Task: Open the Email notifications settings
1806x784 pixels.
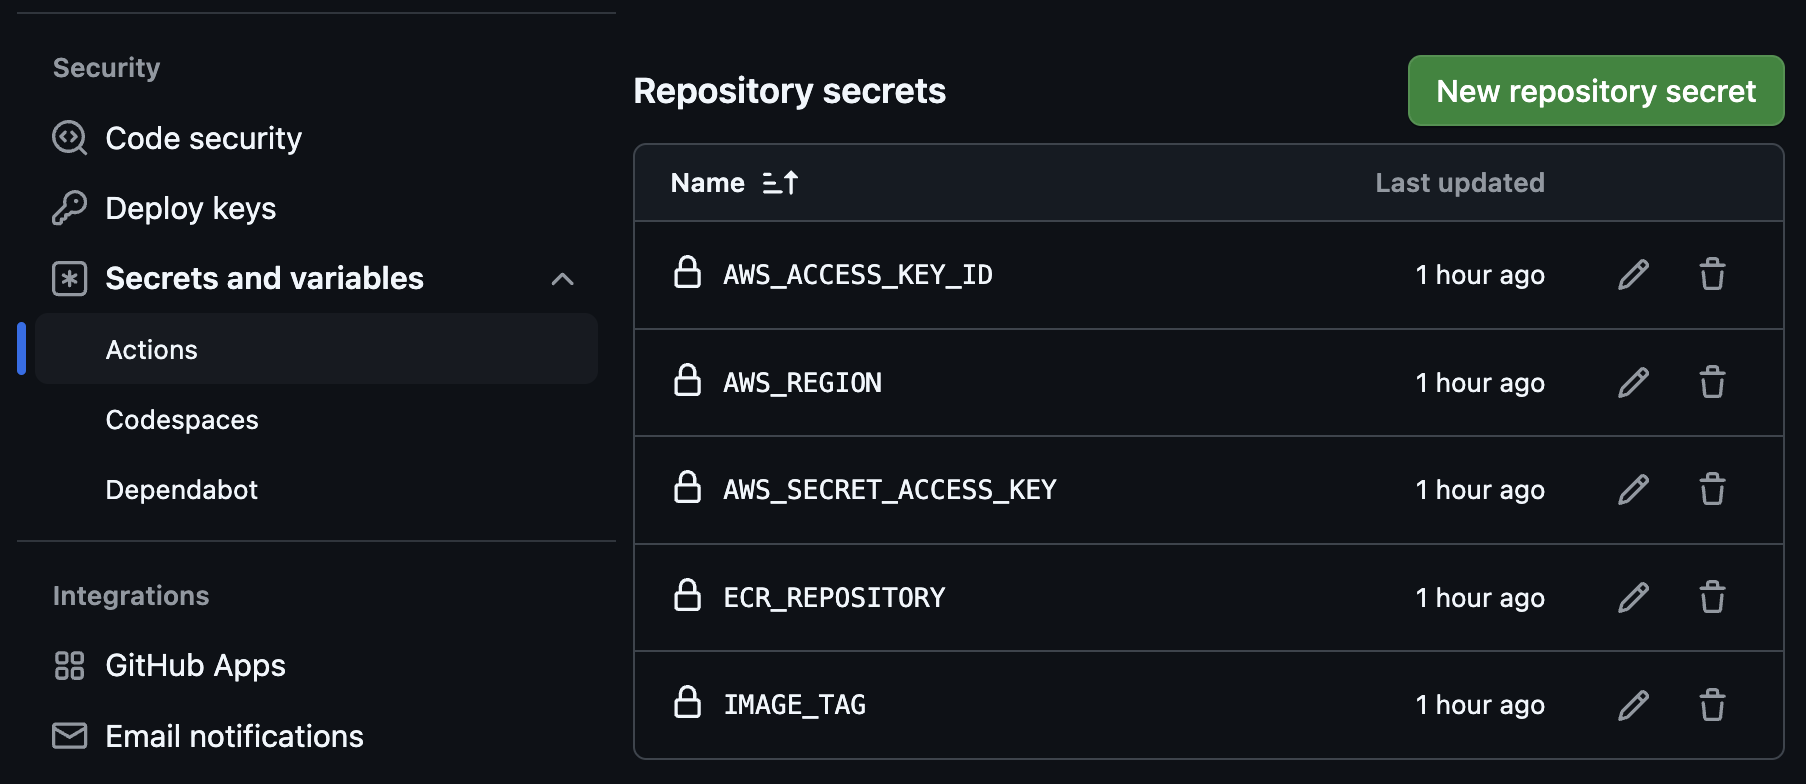Action: (234, 736)
